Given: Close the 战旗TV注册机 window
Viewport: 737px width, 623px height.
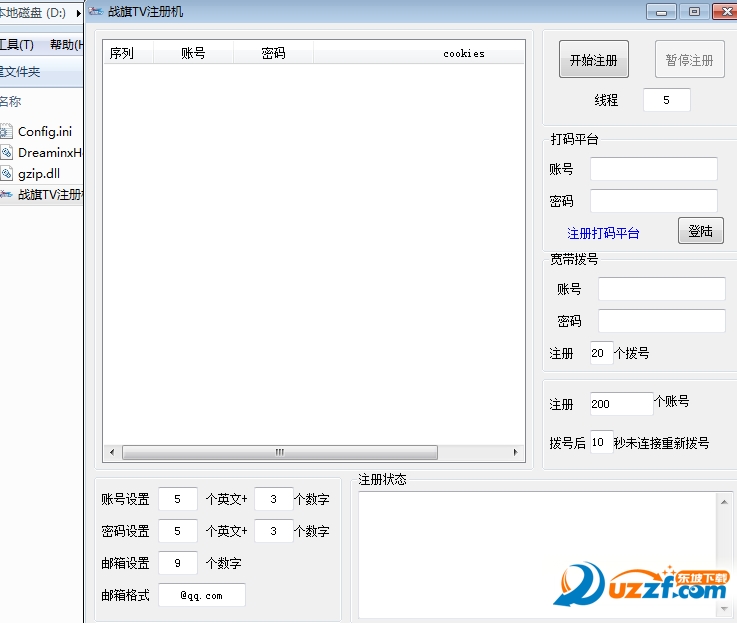Looking at the screenshot, I should 726,12.
